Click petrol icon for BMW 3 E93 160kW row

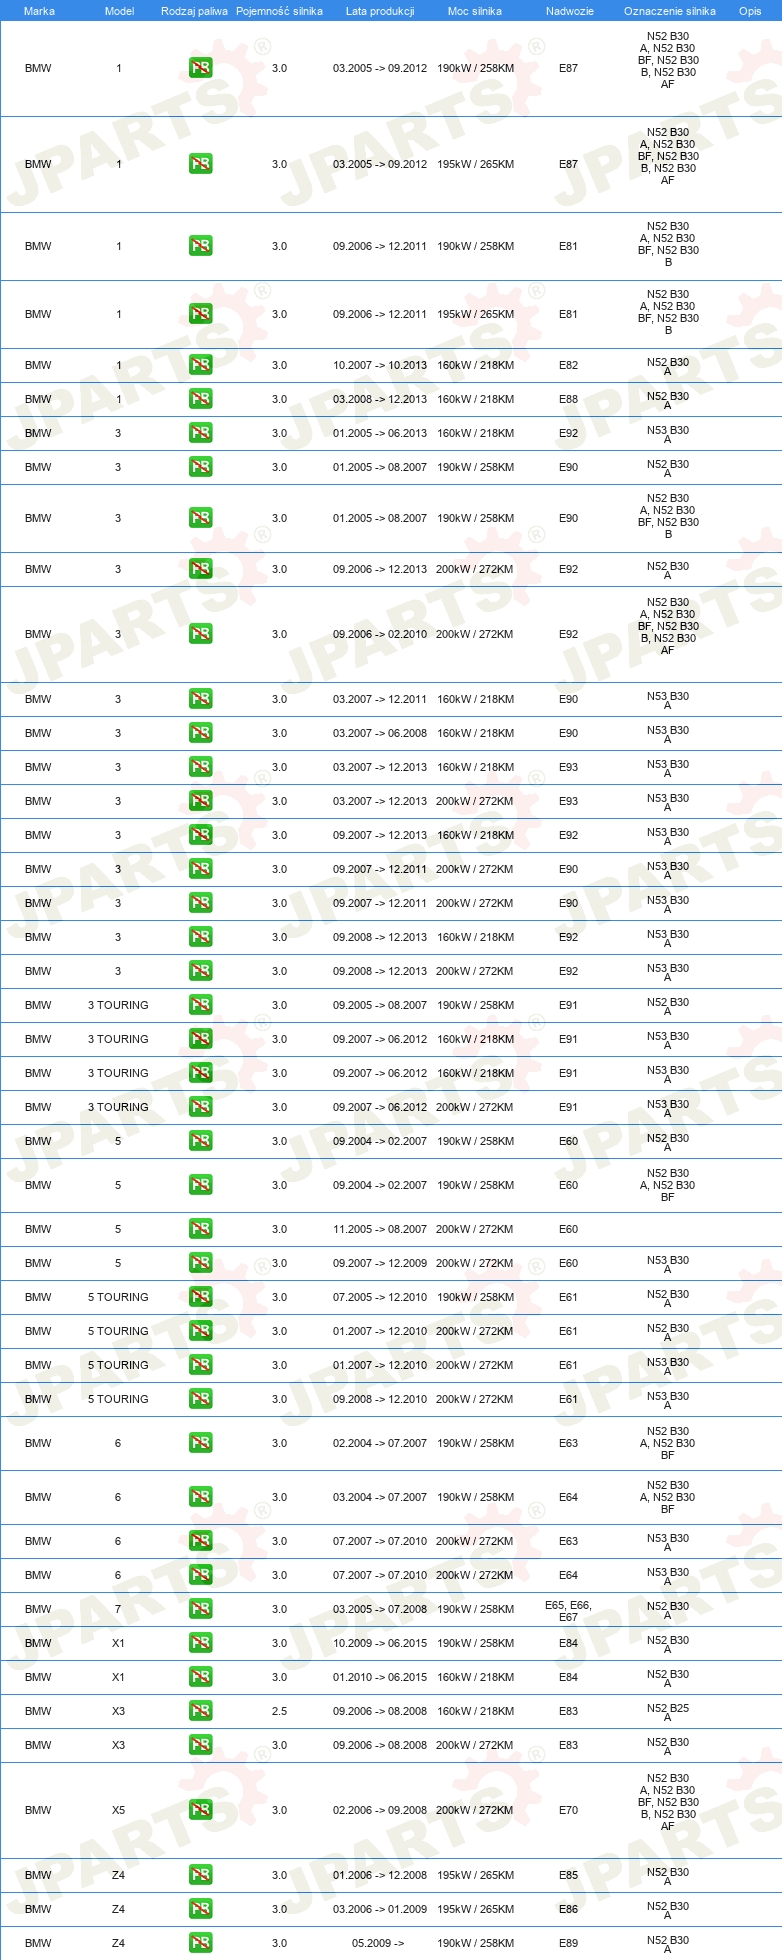pyautogui.click(x=200, y=767)
